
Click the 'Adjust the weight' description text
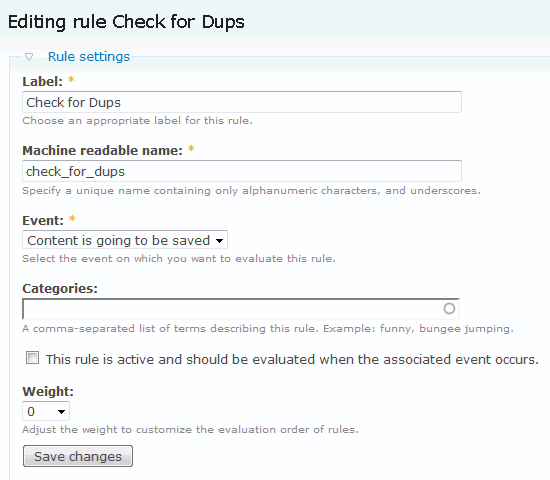click(190, 429)
